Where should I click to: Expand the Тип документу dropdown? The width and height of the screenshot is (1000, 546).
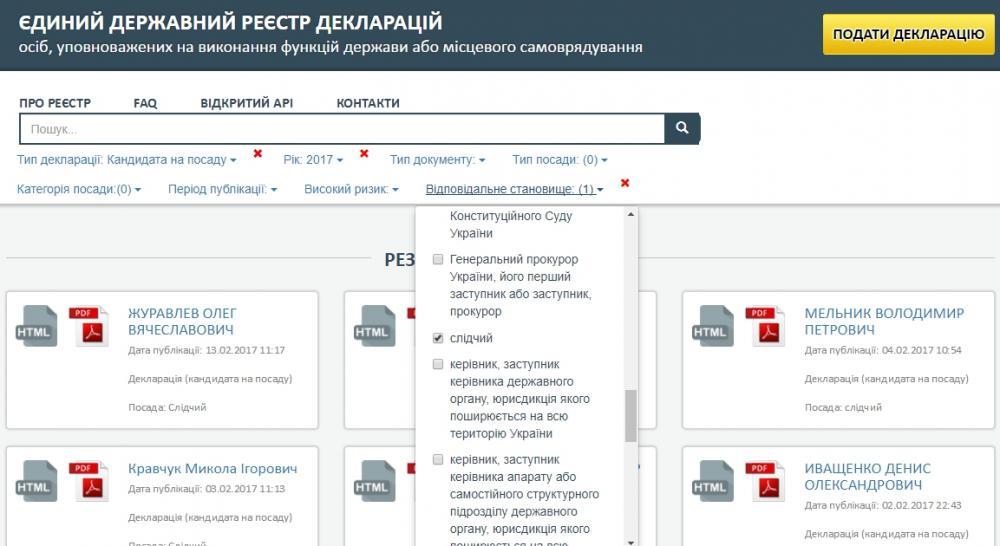[x=437, y=160]
